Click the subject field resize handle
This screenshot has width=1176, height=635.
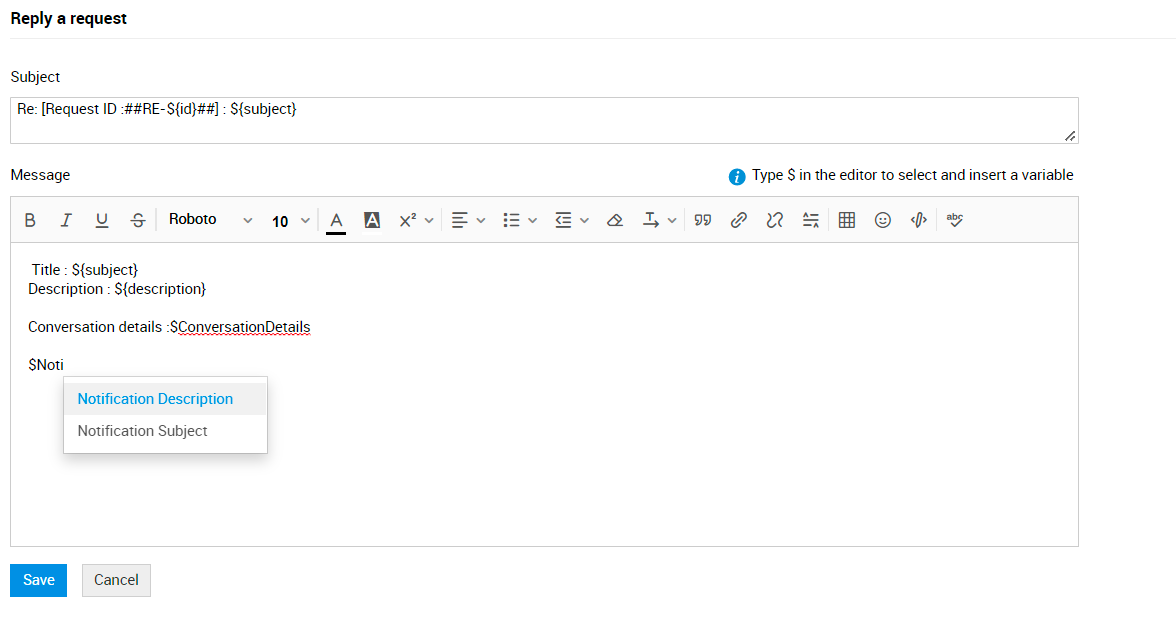pos(1070,136)
